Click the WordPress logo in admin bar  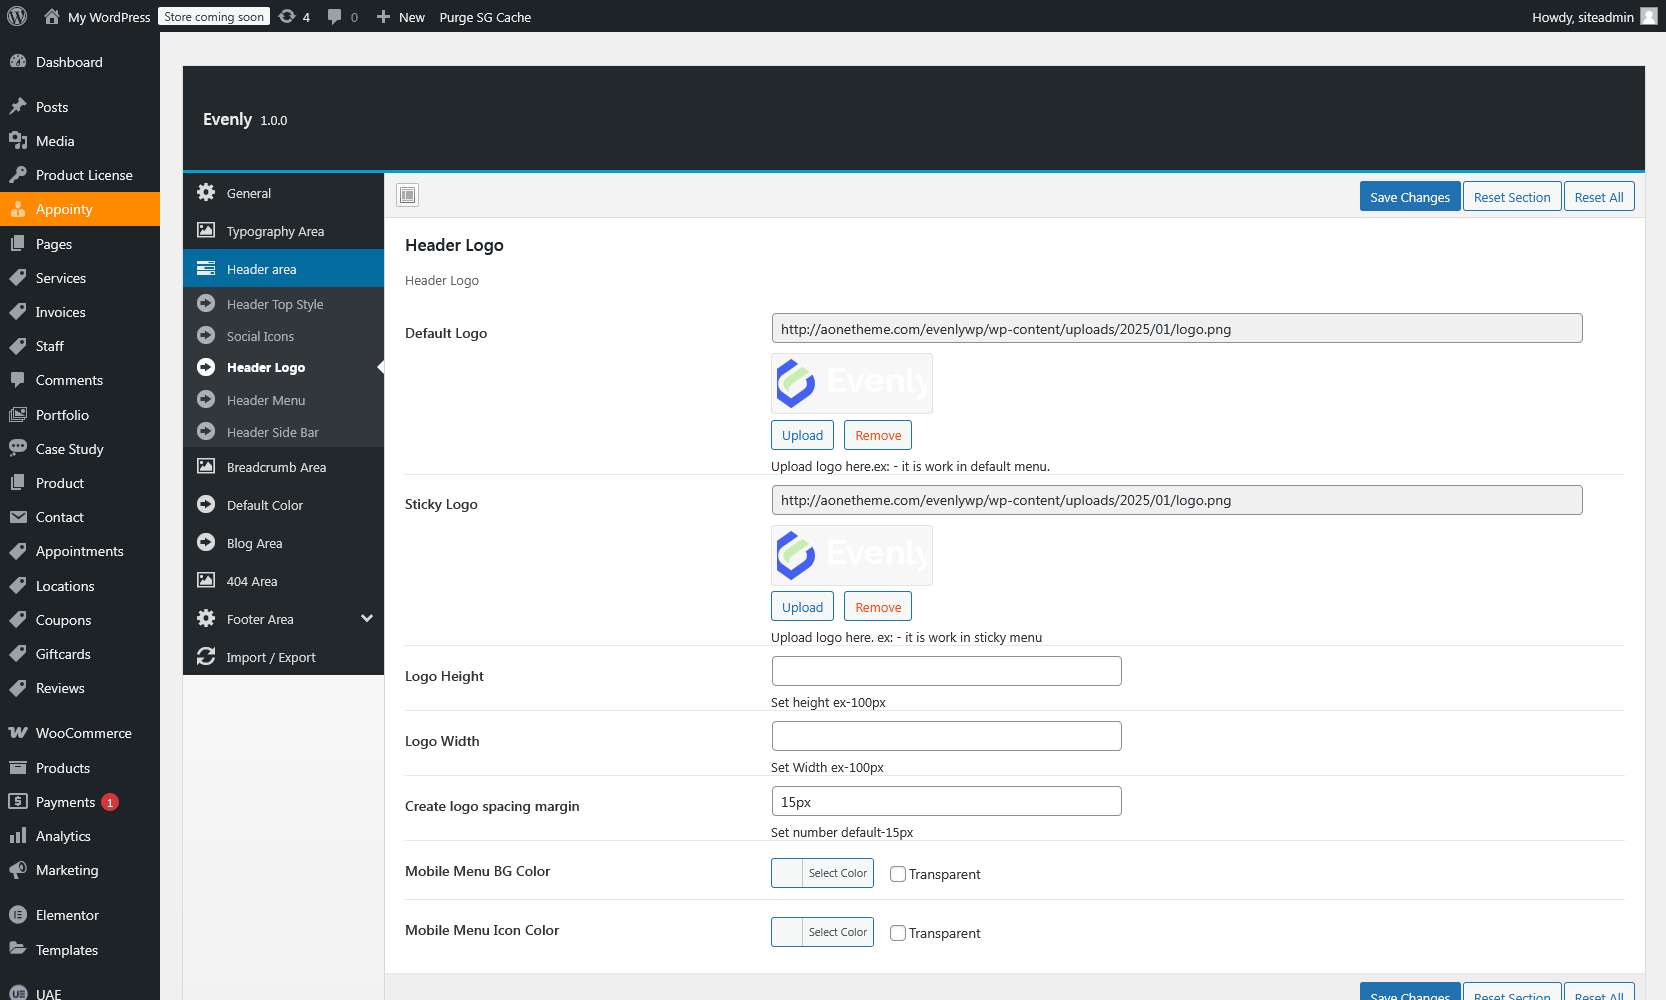click(x=17, y=16)
